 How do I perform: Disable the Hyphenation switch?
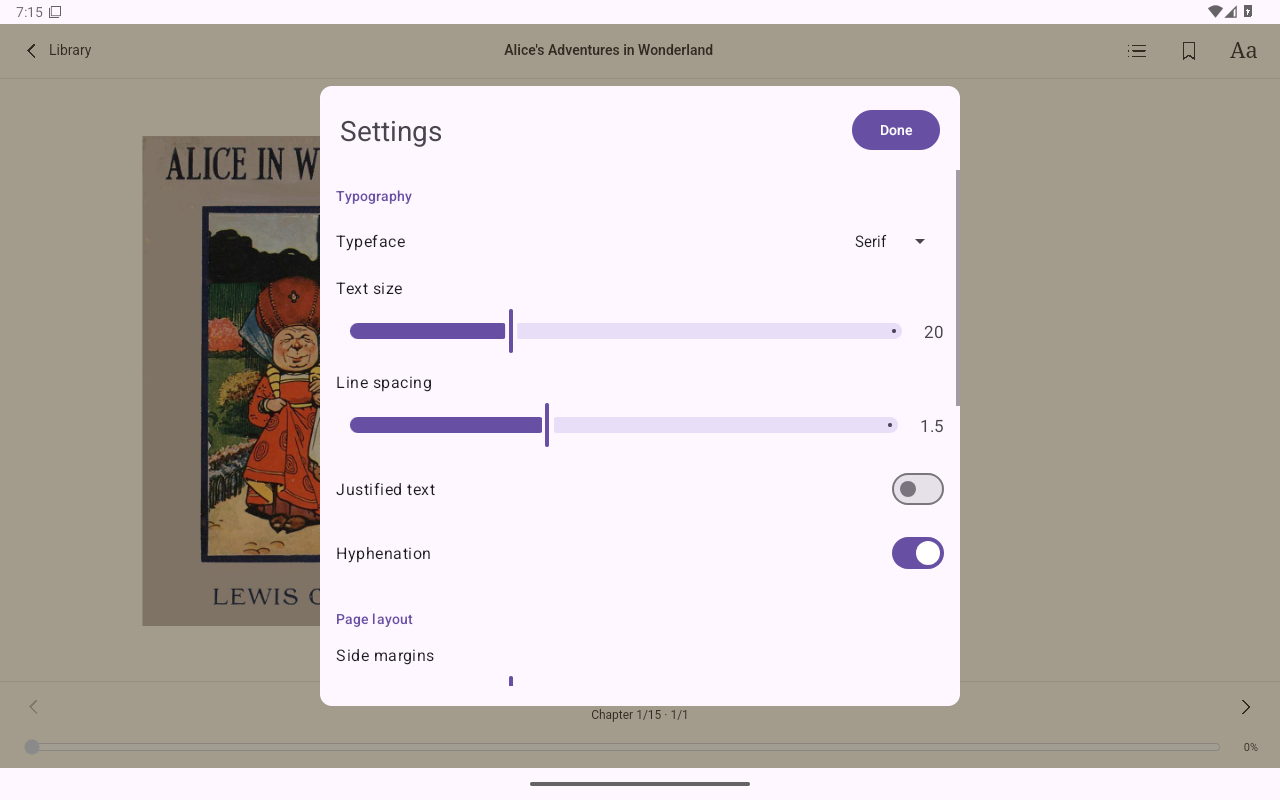point(917,553)
